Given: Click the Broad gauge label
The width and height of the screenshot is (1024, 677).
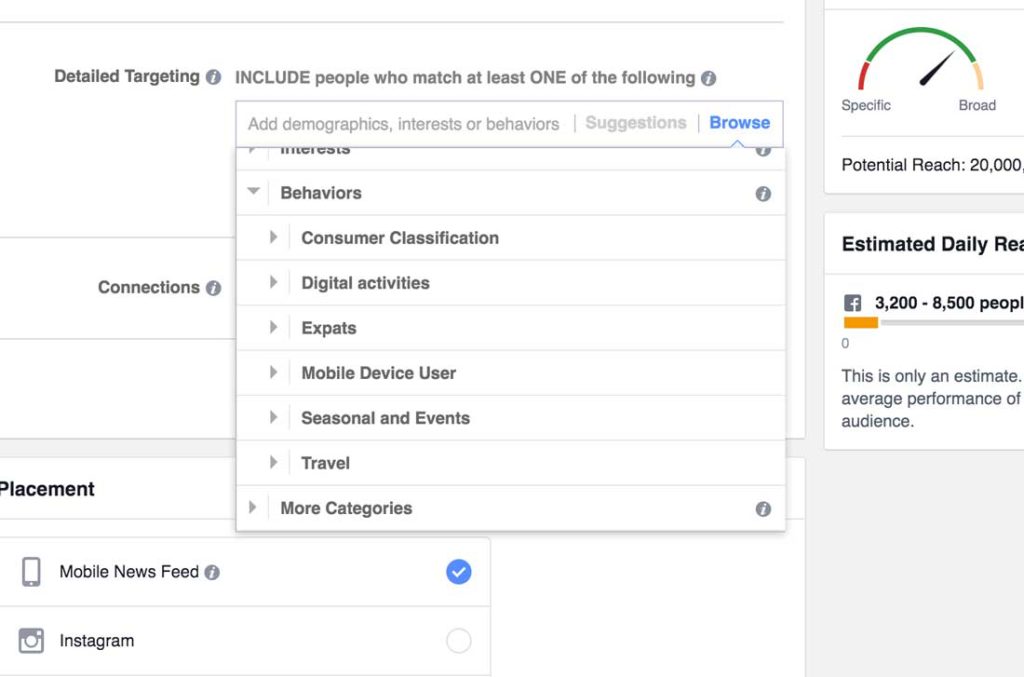Looking at the screenshot, I should click(977, 105).
